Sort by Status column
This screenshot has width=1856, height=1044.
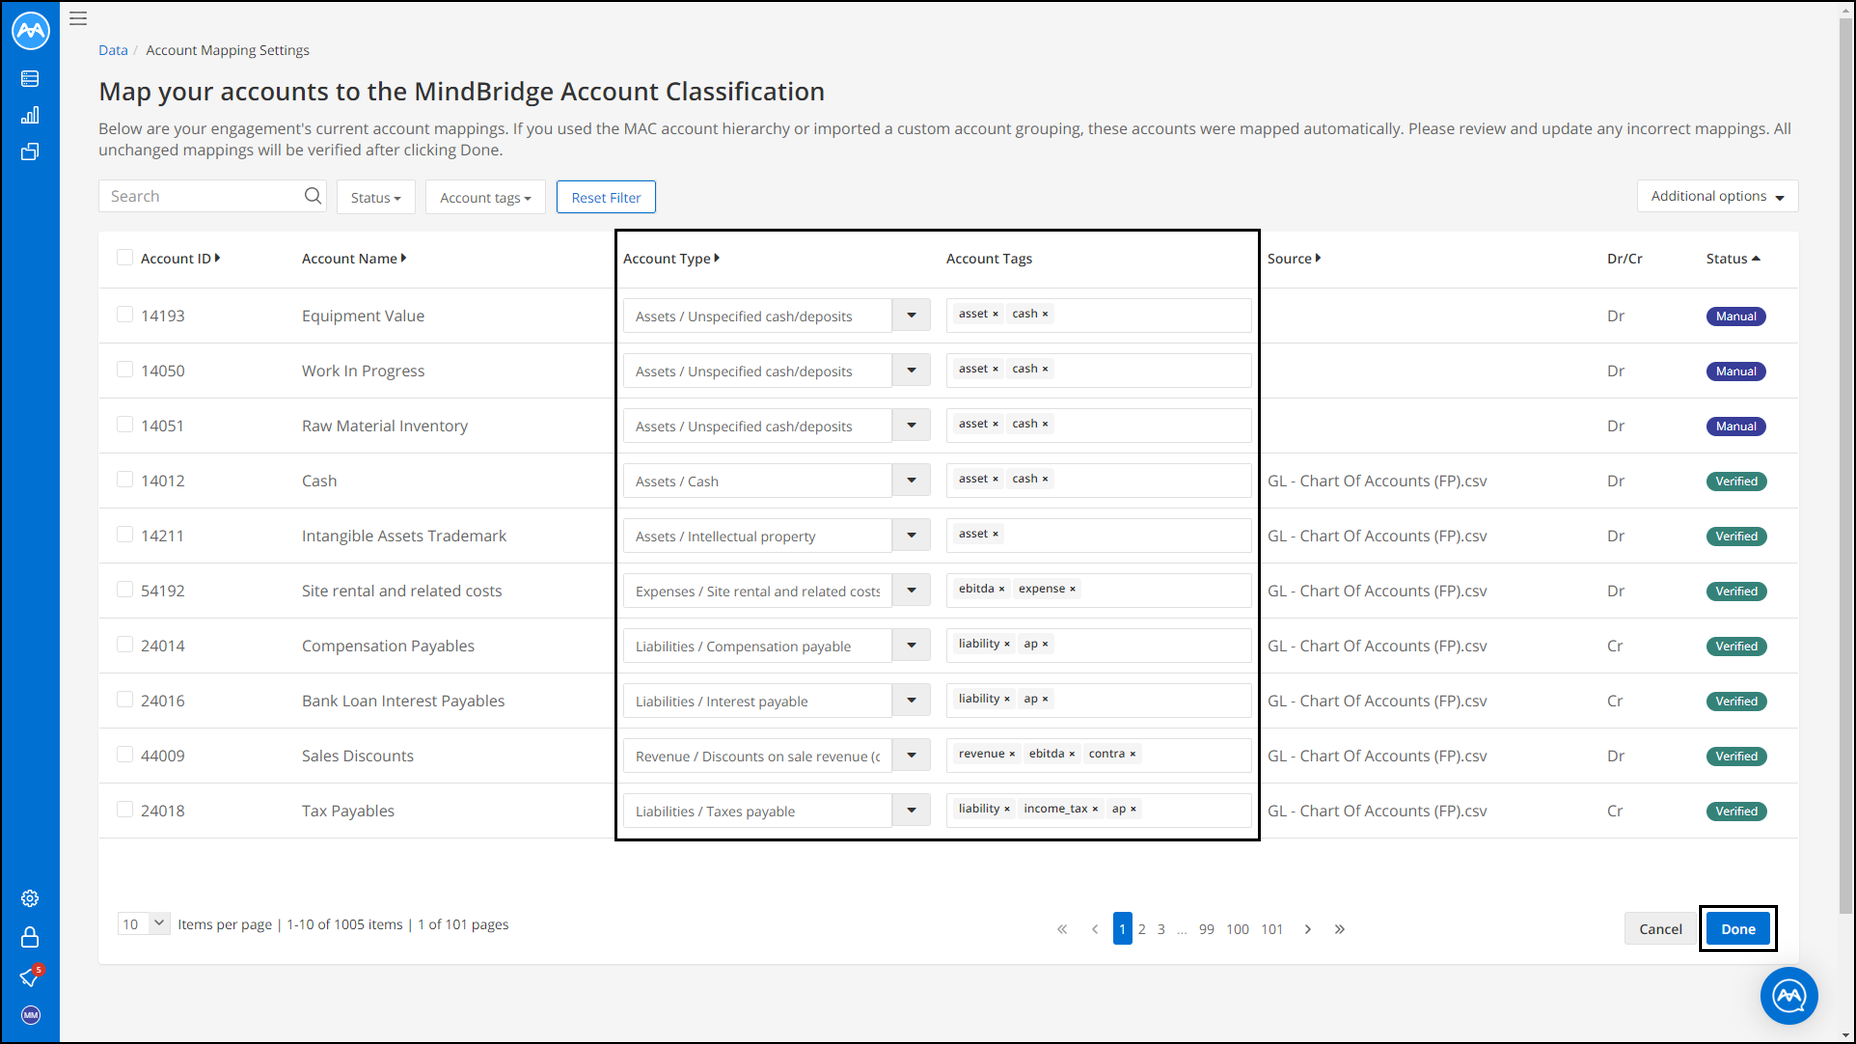pyautogui.click(x=1733, y=258)
